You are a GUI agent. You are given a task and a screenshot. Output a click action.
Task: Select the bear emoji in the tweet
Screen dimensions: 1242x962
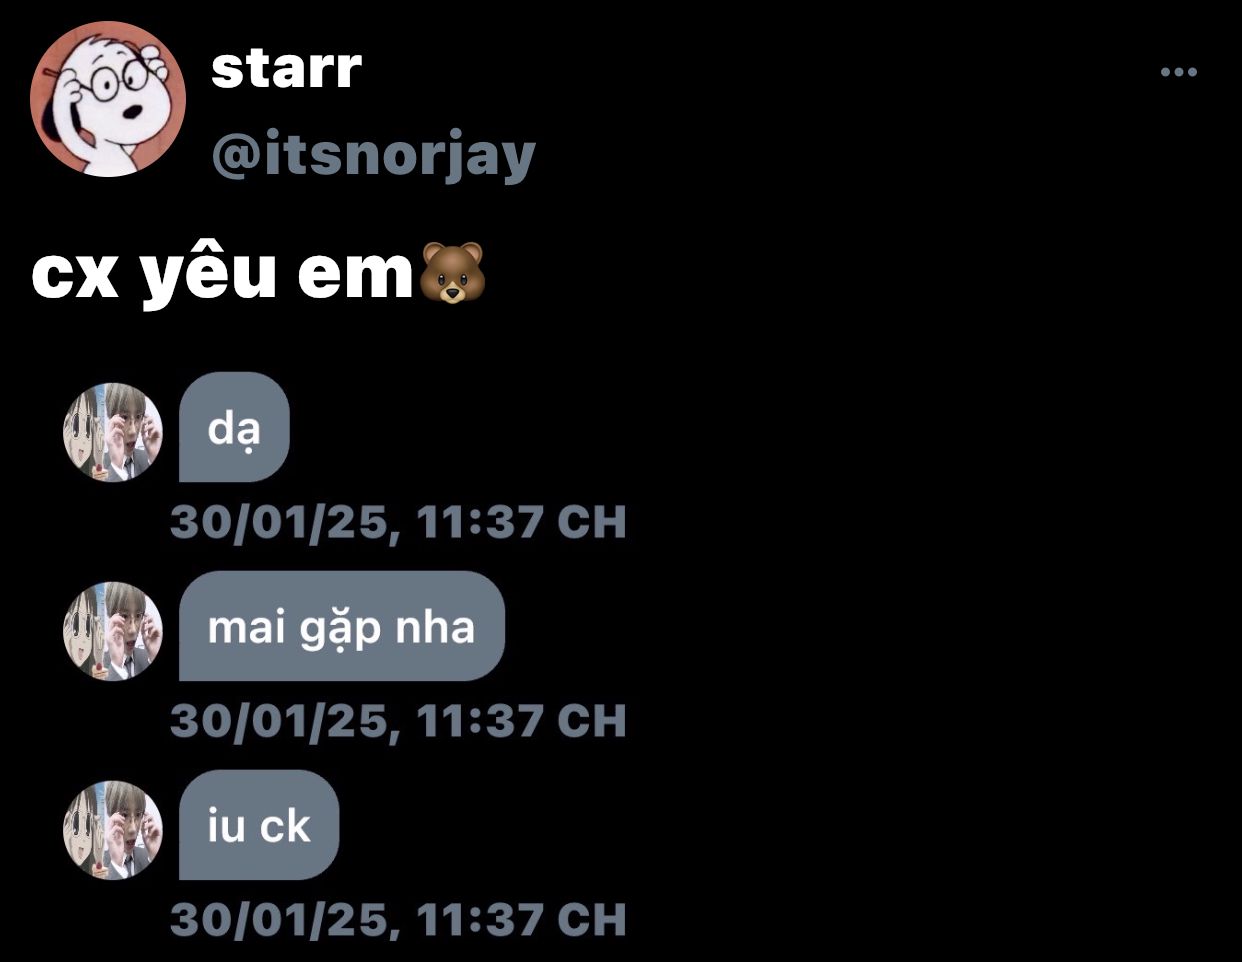pyautogui.click(x=452, y=273)
